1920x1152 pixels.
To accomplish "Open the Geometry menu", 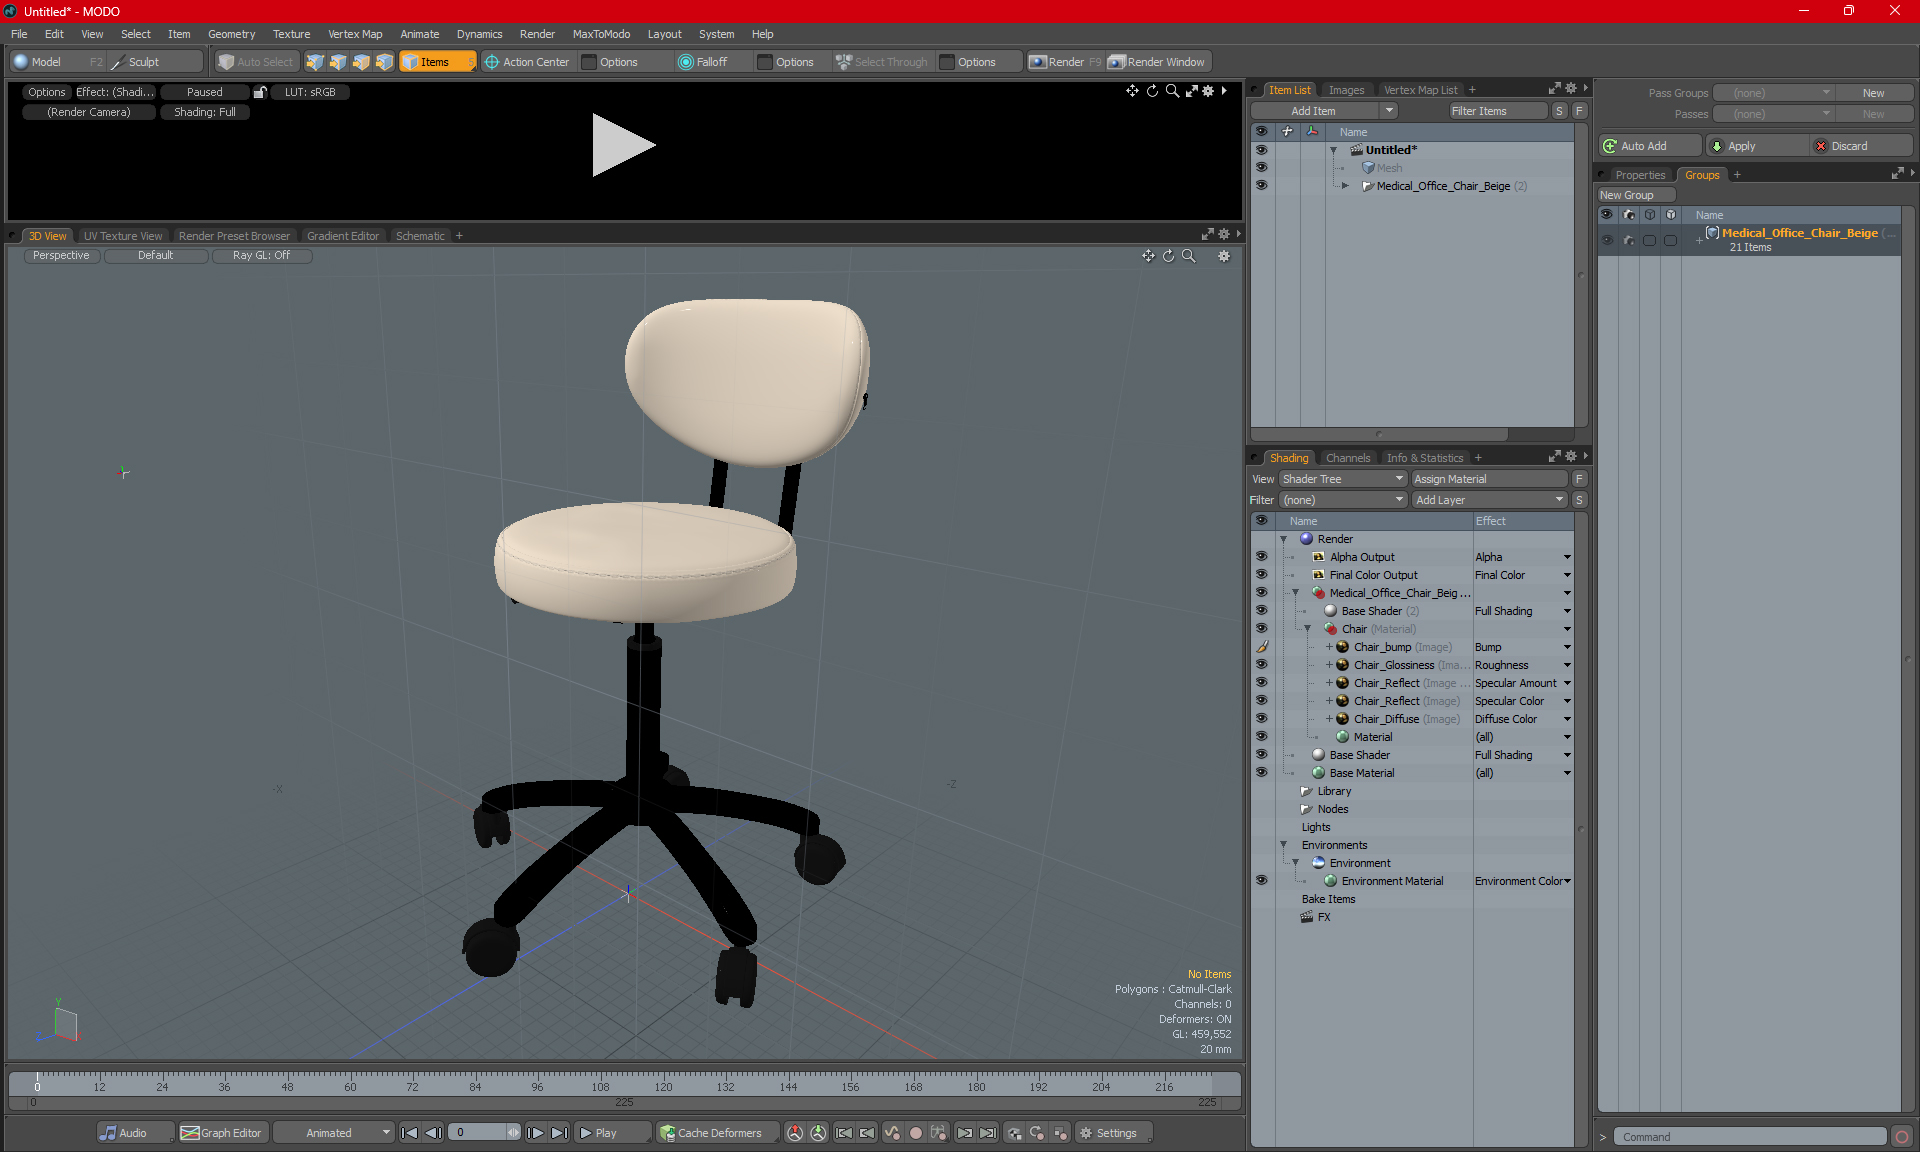I will [231, 34].
